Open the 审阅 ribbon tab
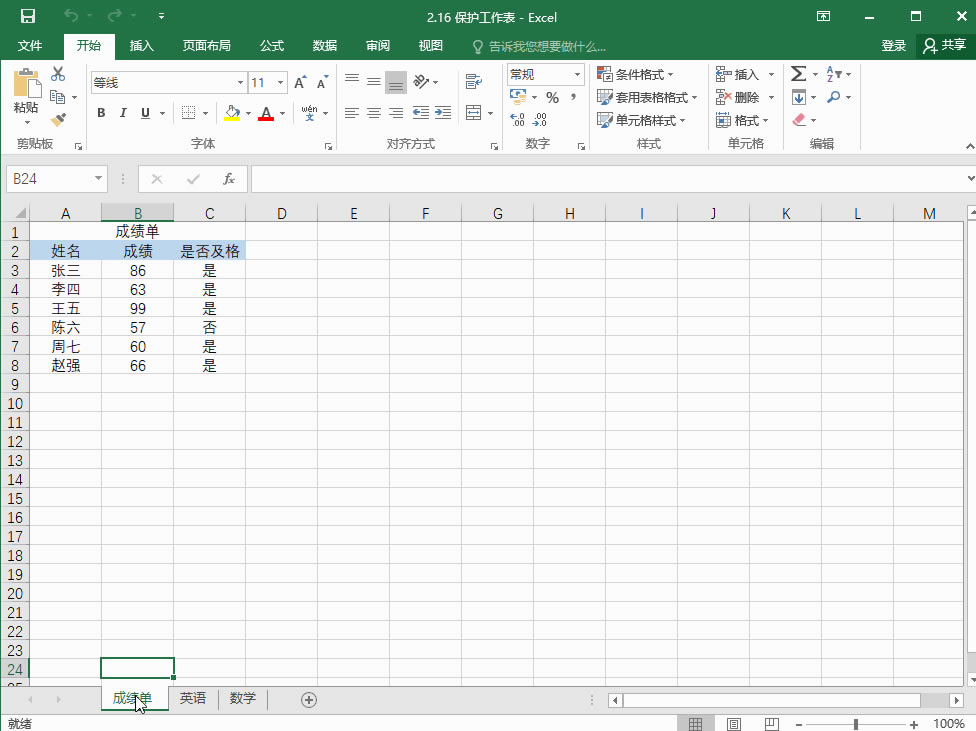 pyautogui.click(x=377, y=45)
